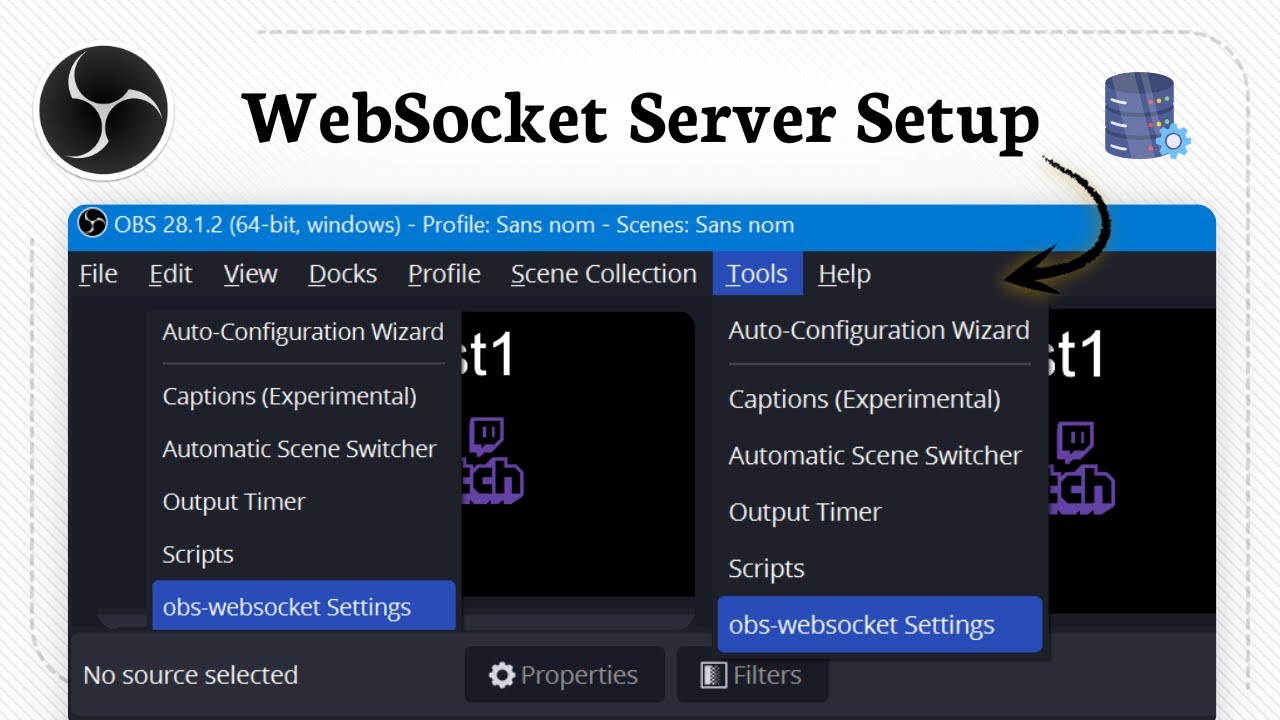Screen dimensions: 1280x720
Task: Open the Docks menu
Action: [x=343, y=274]
